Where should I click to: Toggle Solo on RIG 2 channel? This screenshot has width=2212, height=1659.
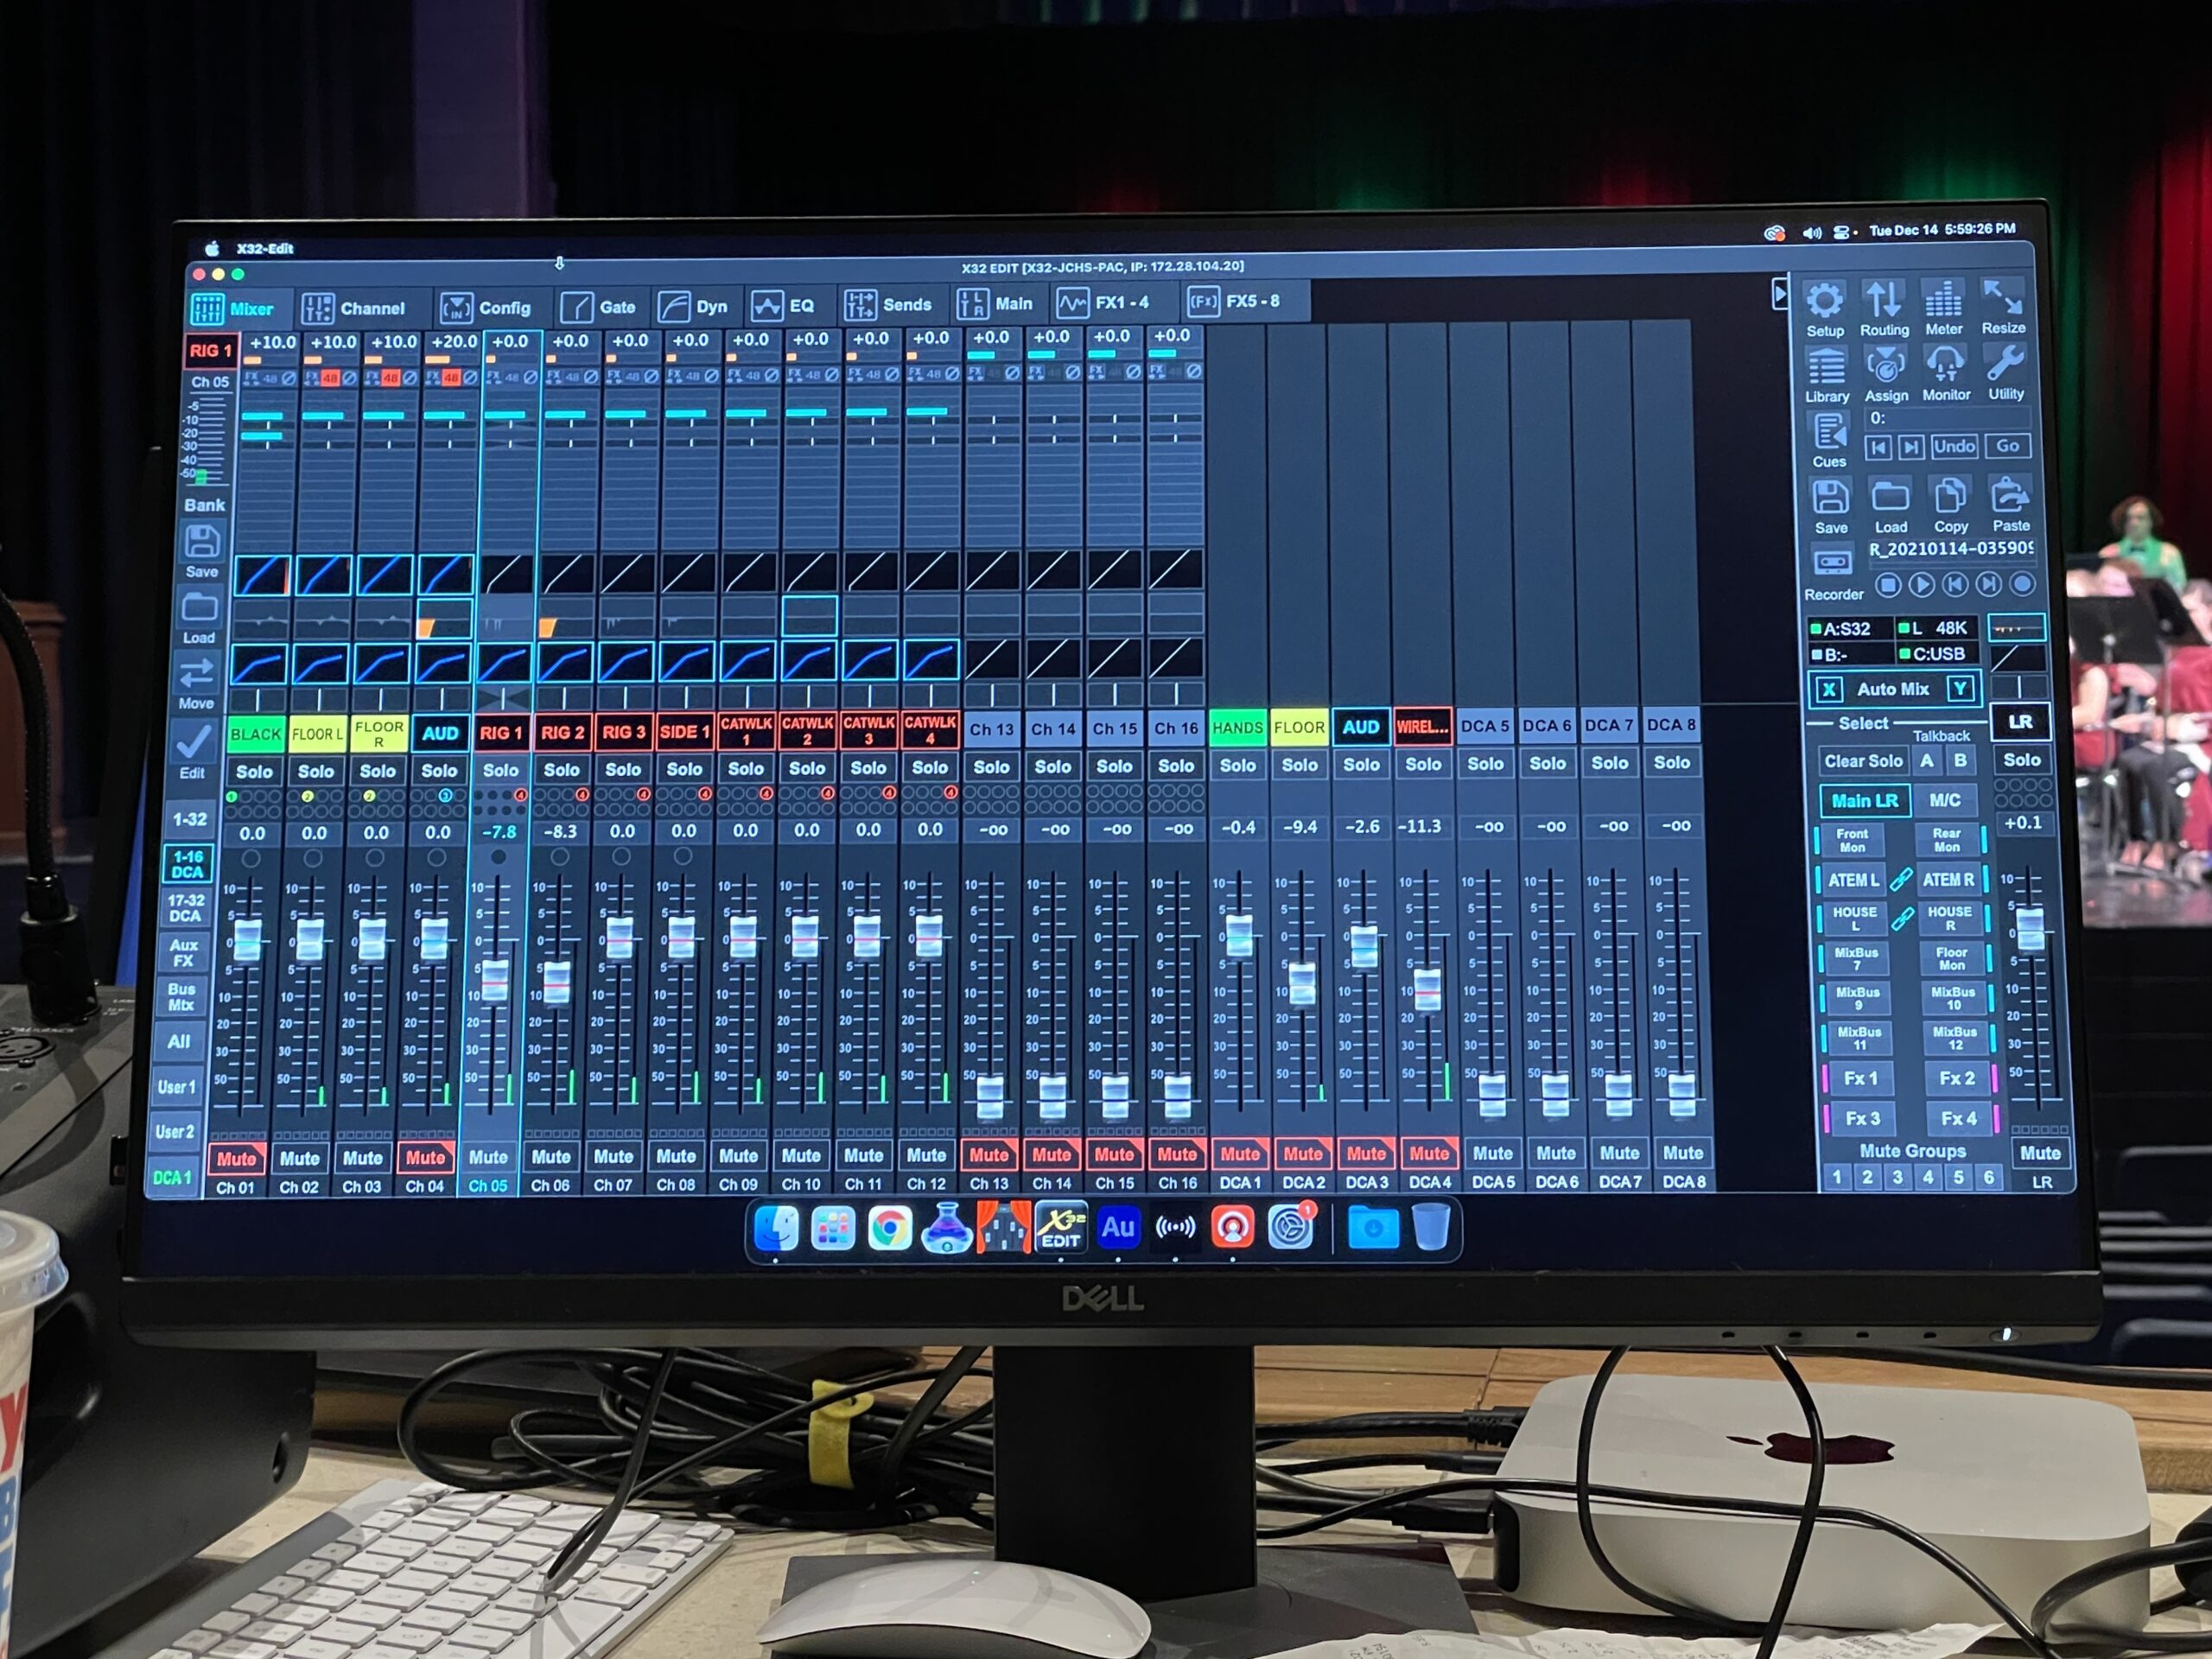[x=561, y=770]
